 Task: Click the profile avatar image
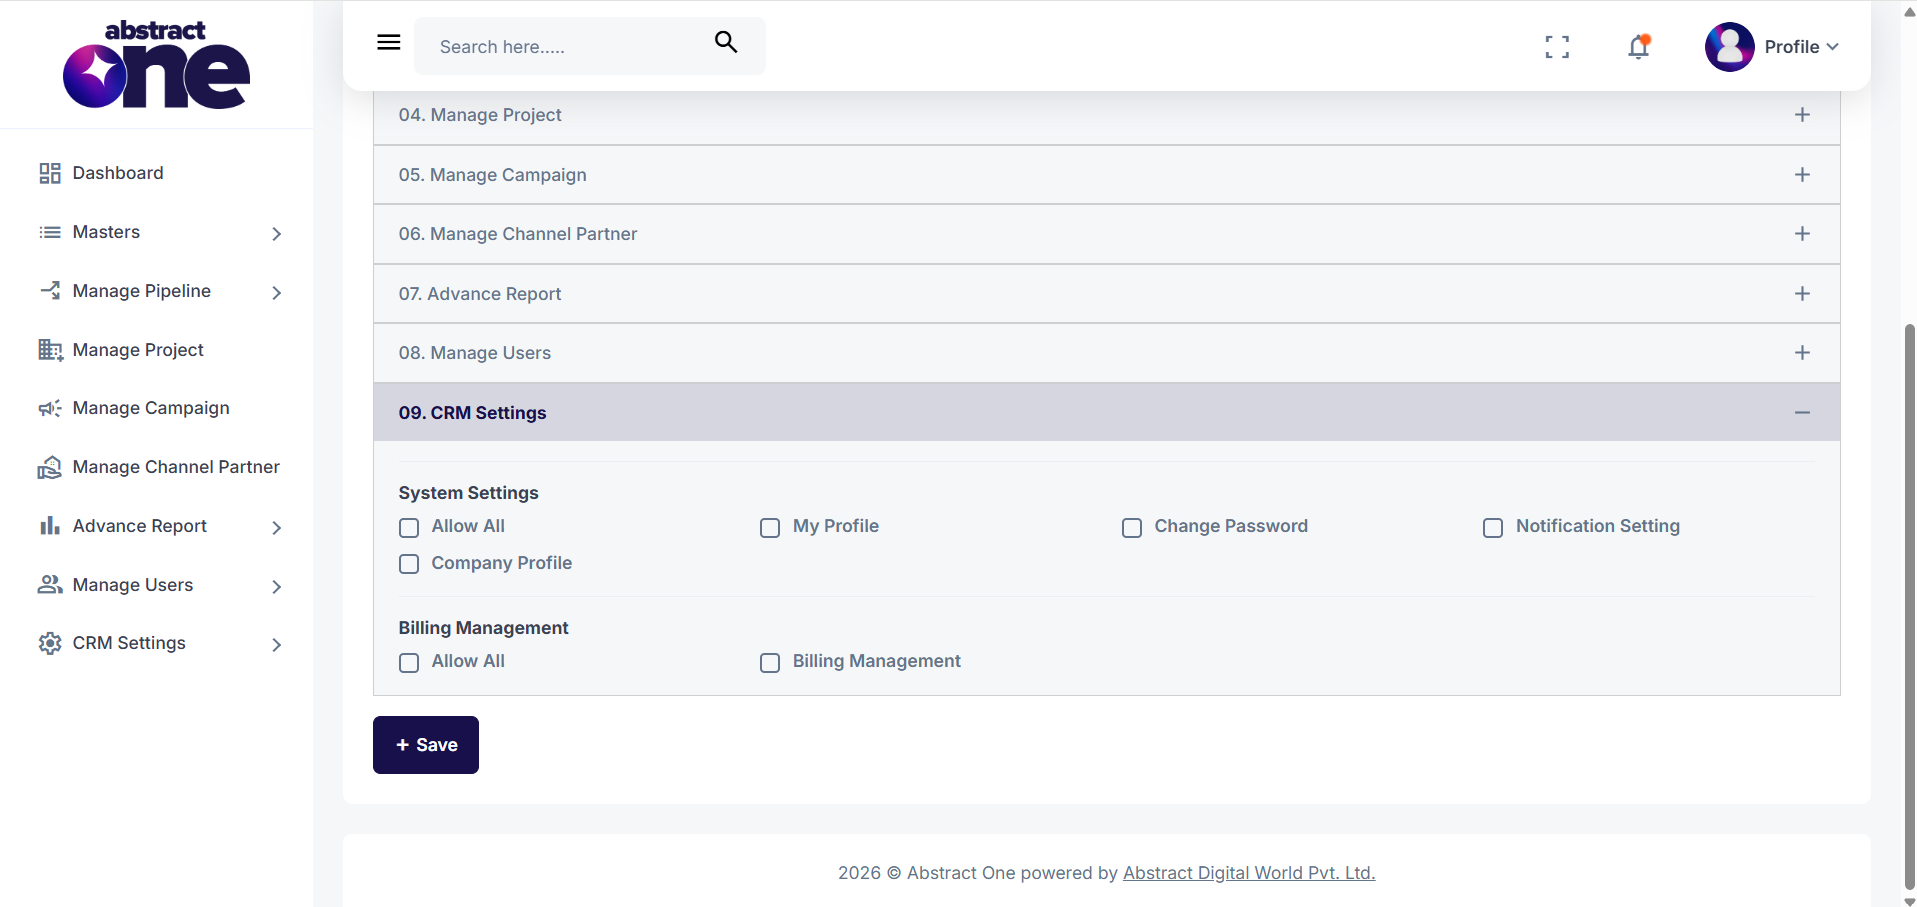pyautogui.click(x=1730, y=47)
